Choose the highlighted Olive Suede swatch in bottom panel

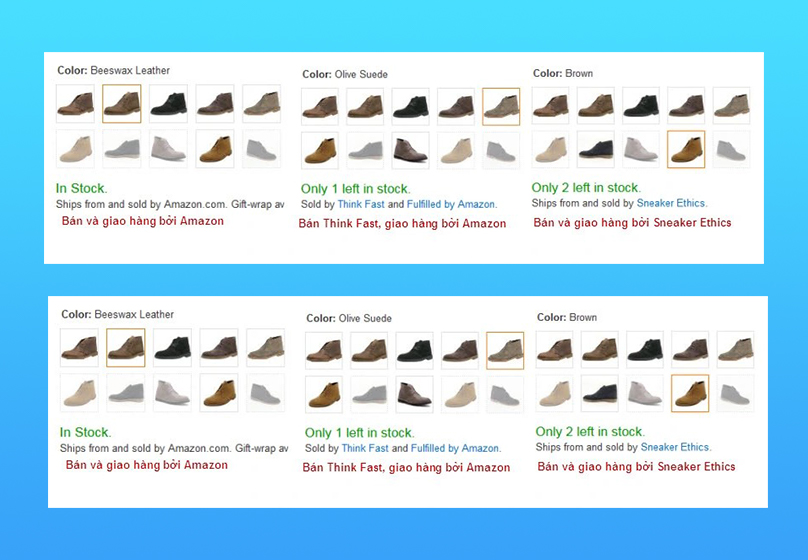click(x=505, y=351)
